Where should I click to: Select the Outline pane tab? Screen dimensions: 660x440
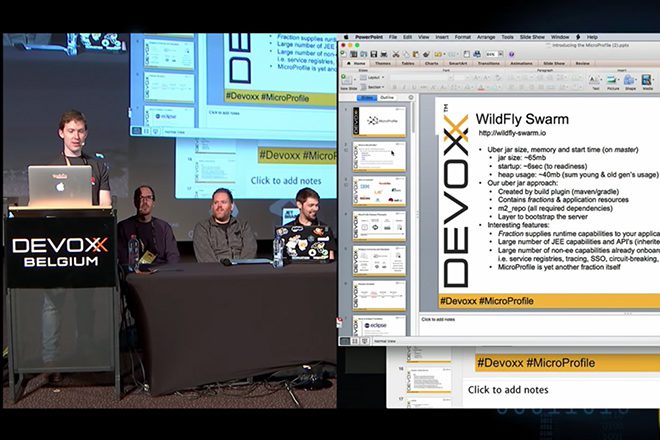[387, 98]
